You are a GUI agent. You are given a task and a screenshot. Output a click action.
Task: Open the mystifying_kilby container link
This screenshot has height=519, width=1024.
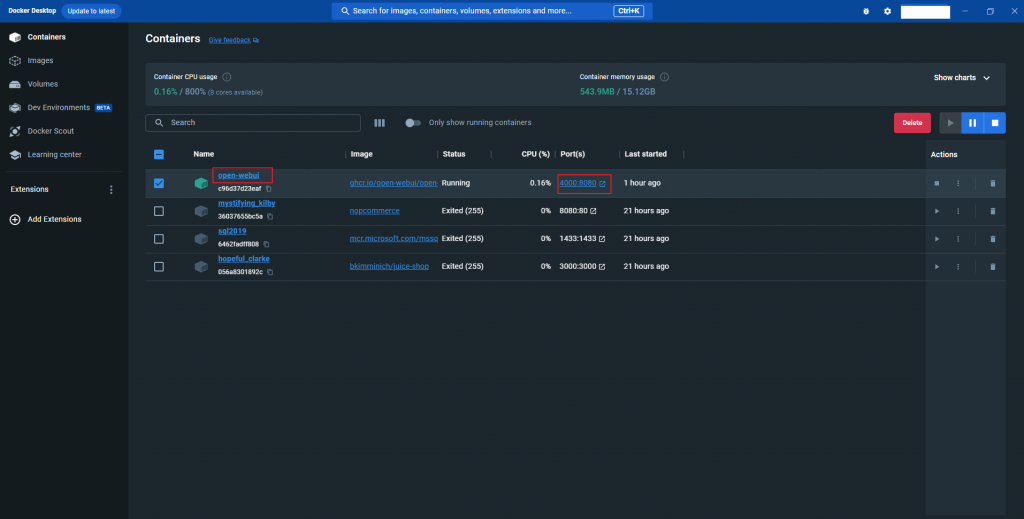point(247,204)
